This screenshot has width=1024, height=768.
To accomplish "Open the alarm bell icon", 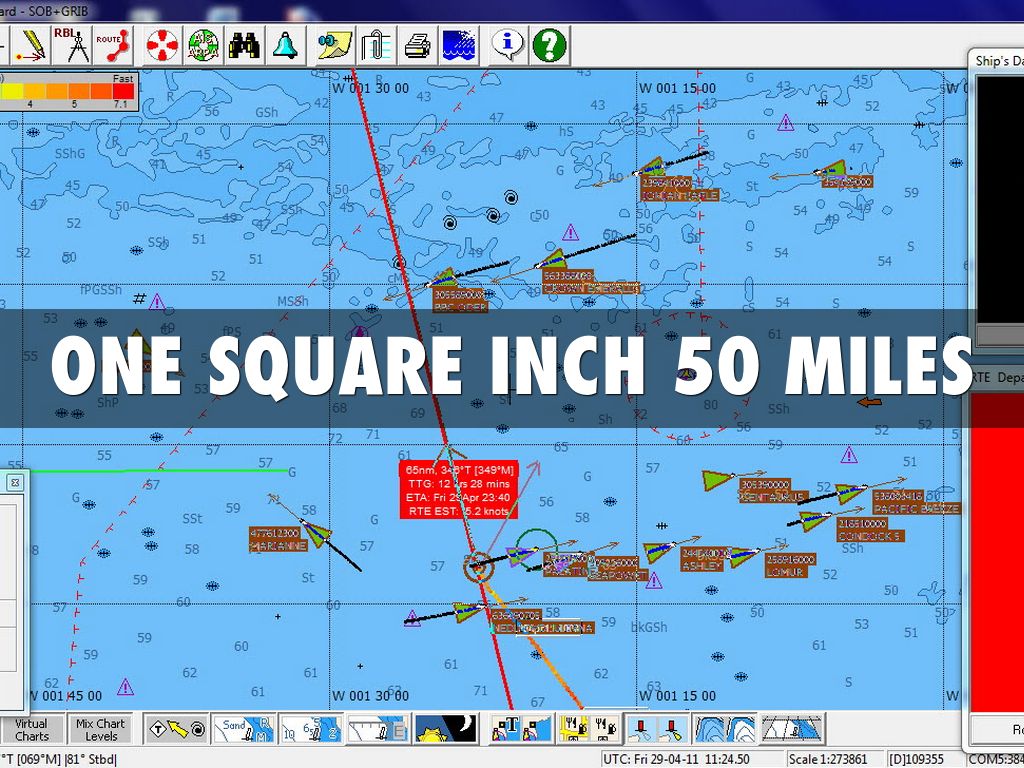I will [x=285, y=45].
